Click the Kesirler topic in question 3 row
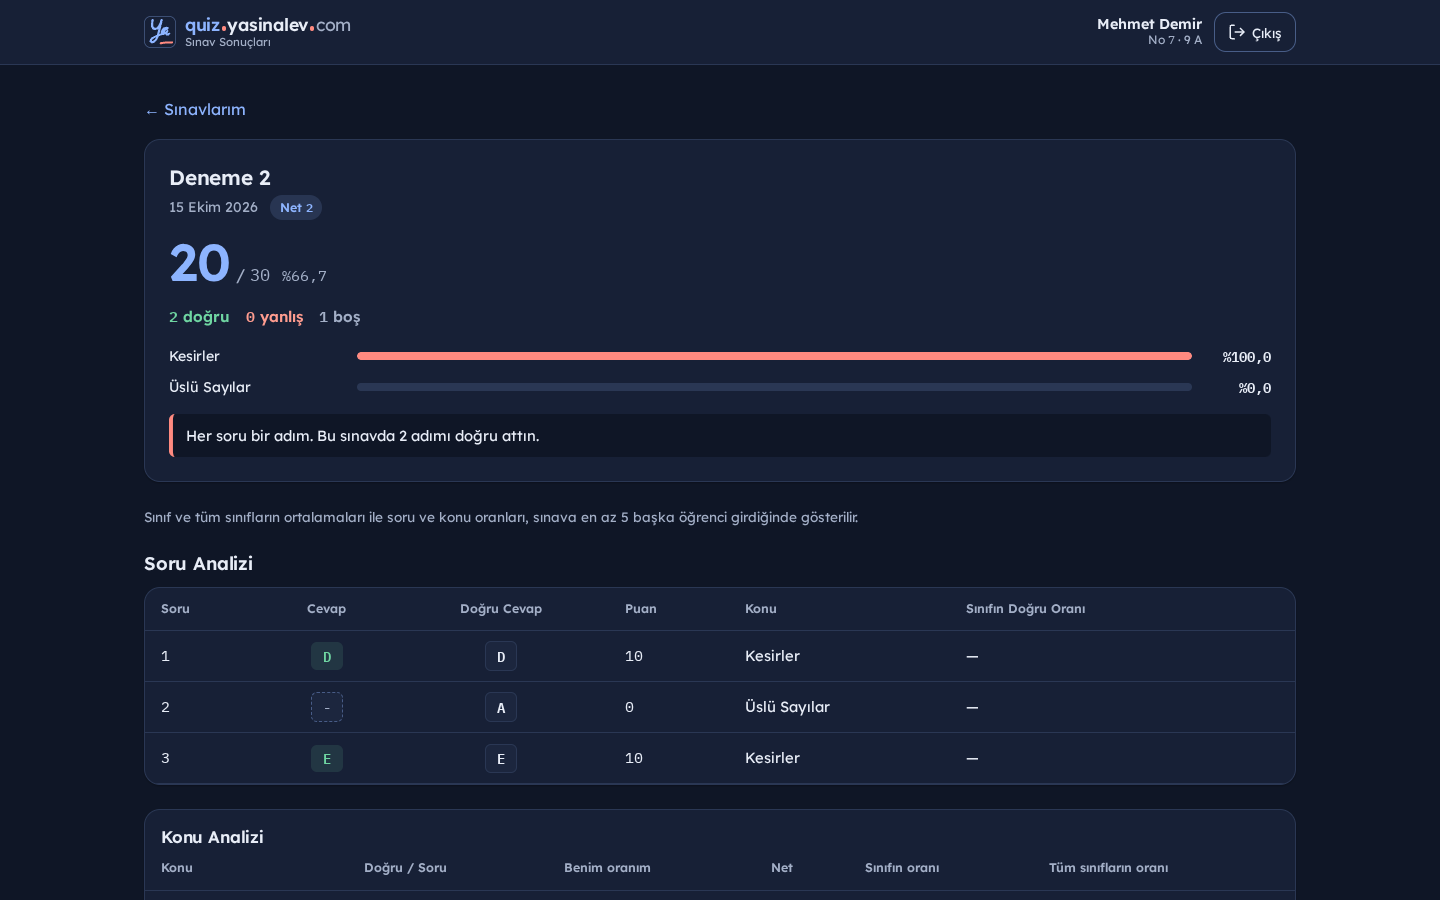 click(x=772, y=758)
